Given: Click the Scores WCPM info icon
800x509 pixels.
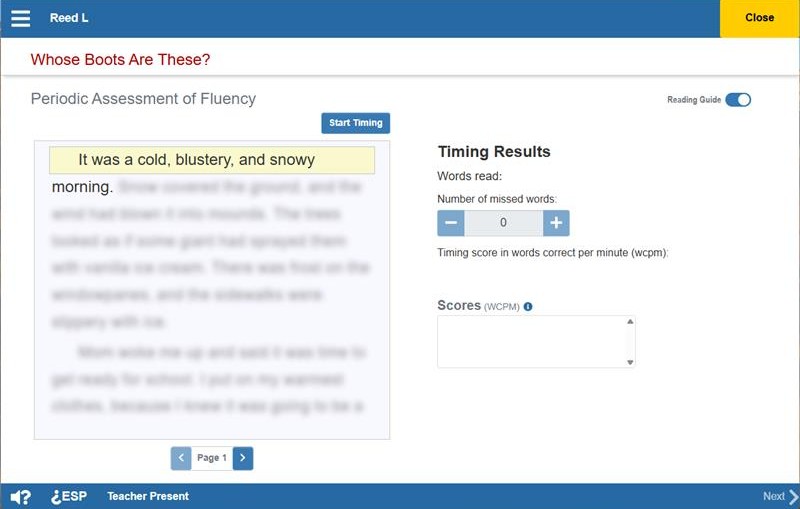Looking at the screenshot, I should coord(528,307).
